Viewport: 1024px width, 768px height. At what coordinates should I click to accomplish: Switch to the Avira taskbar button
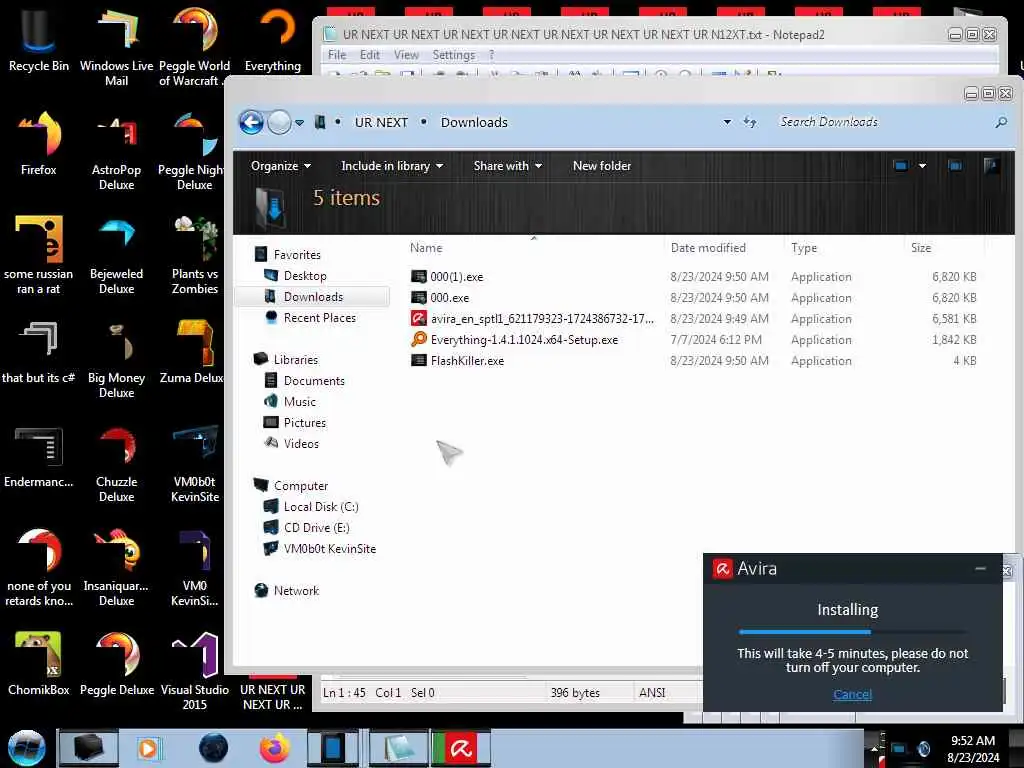click(x=460, y=748)
